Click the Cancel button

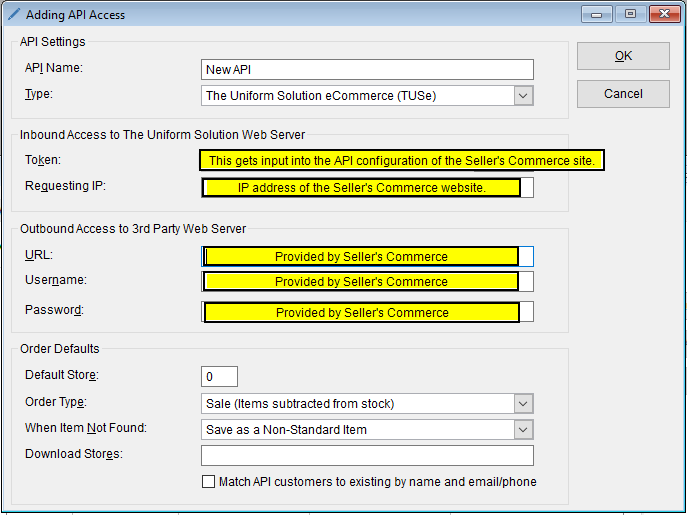(x=623, y=94)
